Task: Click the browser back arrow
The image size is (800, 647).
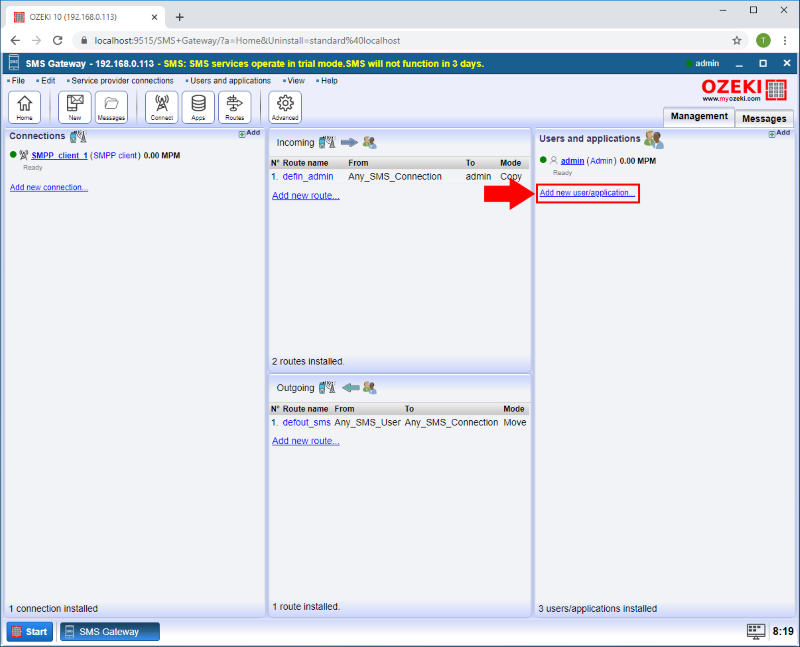Action: [x=15, y=40]
